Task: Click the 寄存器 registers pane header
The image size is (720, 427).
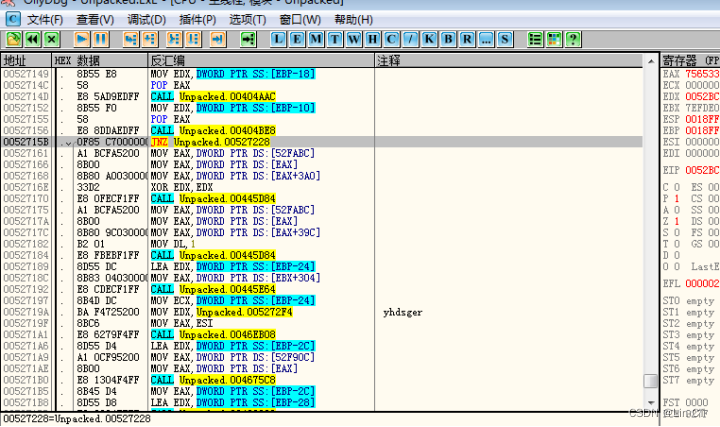Action: coord(690,61)
